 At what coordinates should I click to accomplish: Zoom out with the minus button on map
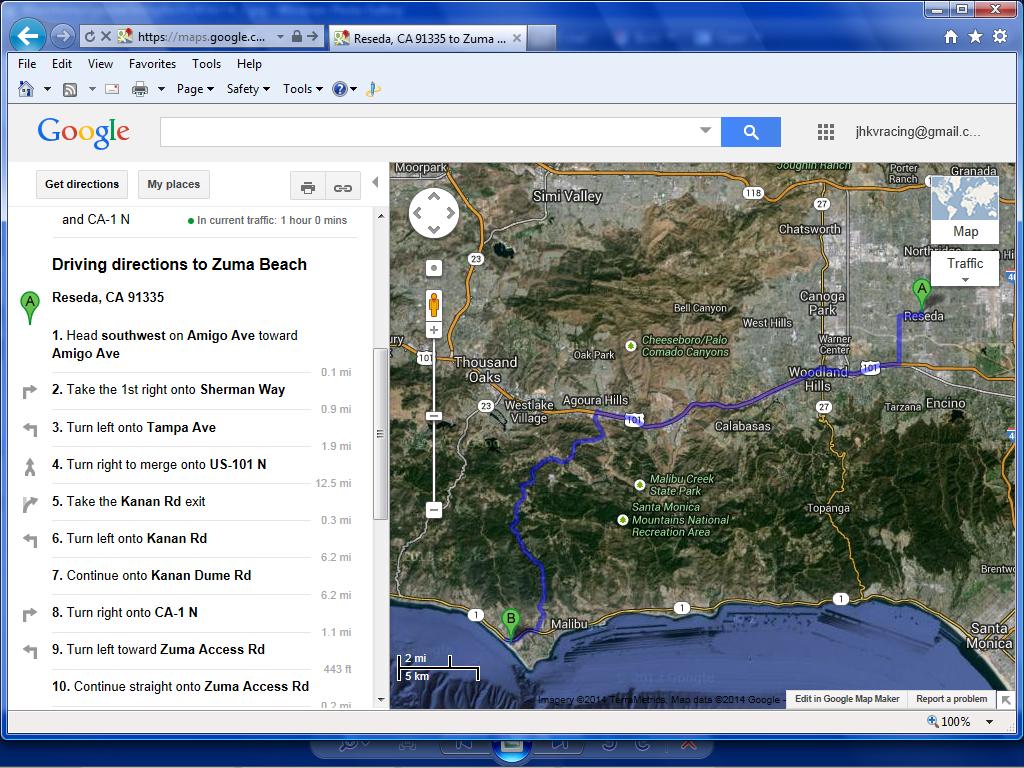434,509
